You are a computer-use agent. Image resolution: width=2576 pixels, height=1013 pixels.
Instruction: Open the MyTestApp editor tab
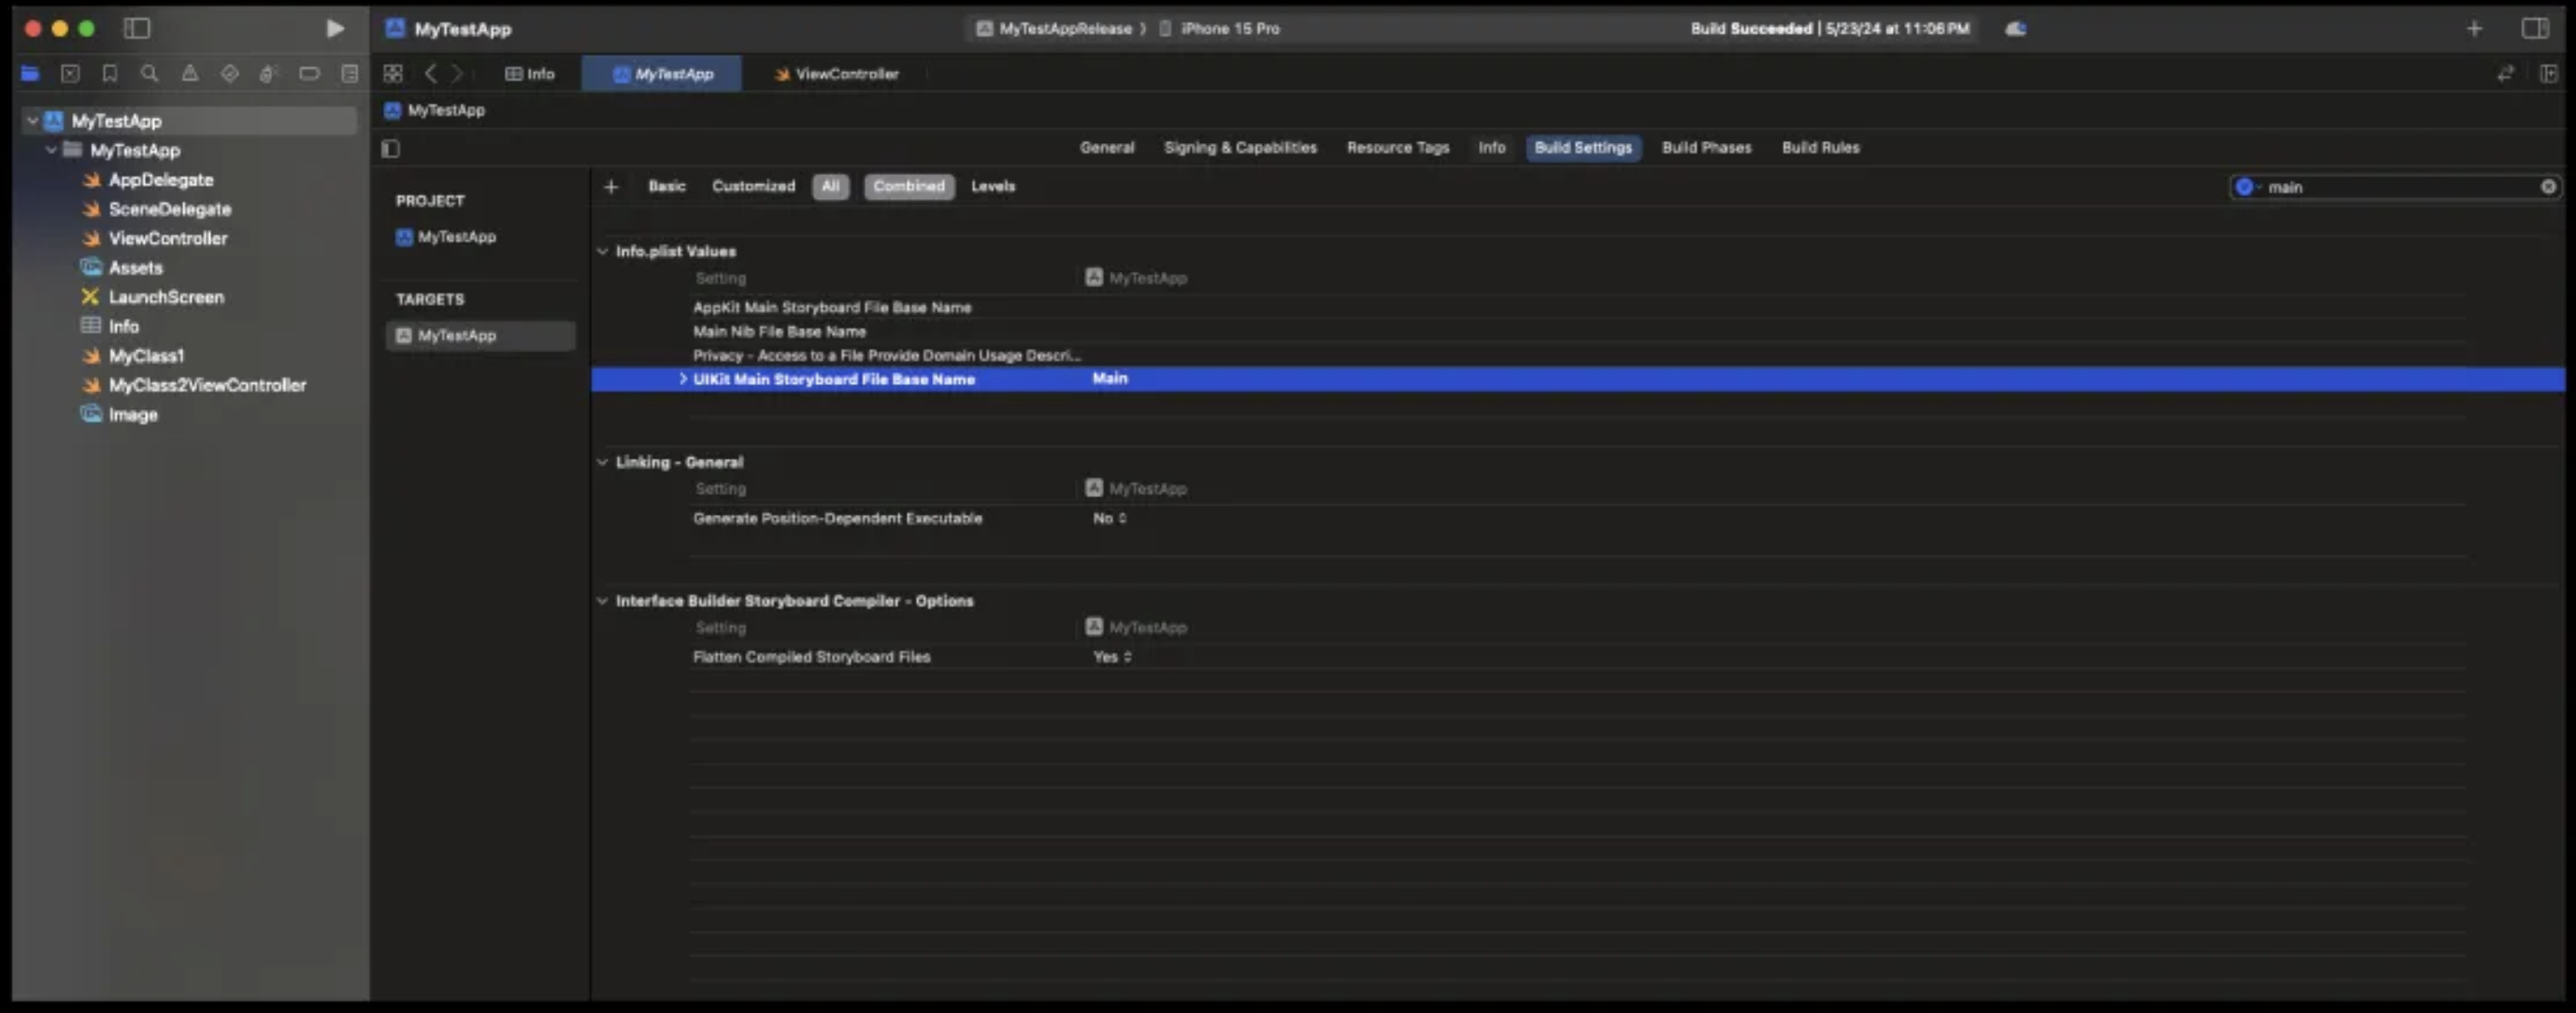pos(663,73)
